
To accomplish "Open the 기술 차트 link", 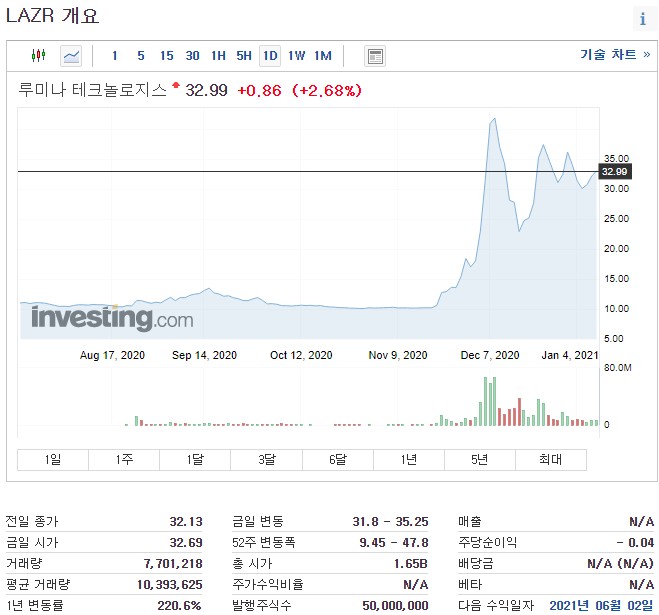I will pyautogui.click(x=615, y=54).
